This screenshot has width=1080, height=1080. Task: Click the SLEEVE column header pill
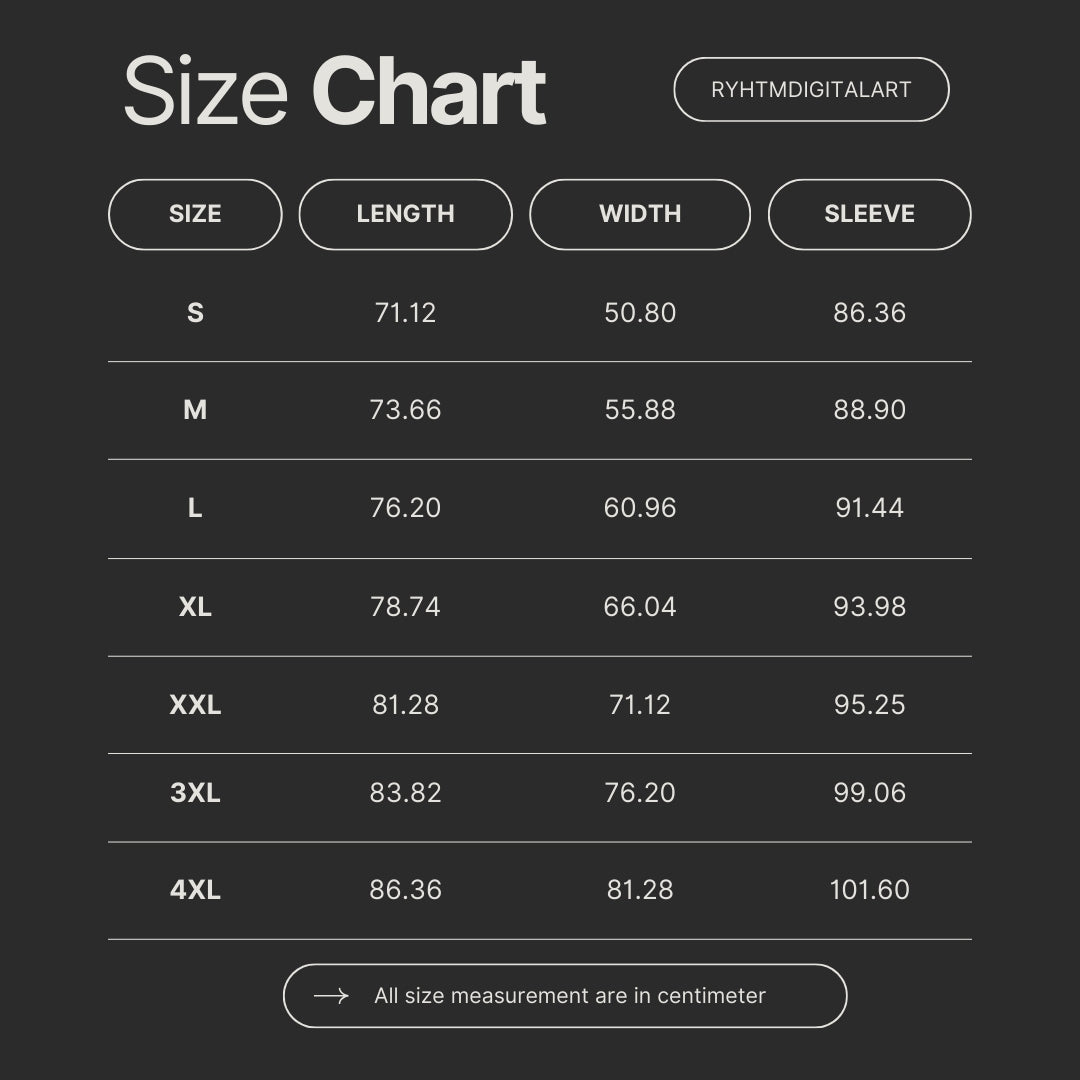point(869,214)
